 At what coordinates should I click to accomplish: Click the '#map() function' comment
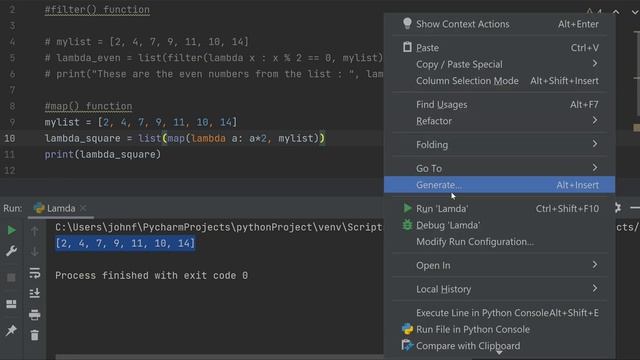click(88, 106)
